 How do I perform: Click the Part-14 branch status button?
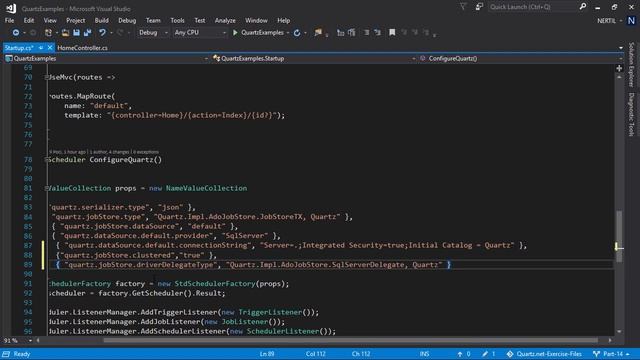pyautogui.click(x=611, y=354)
